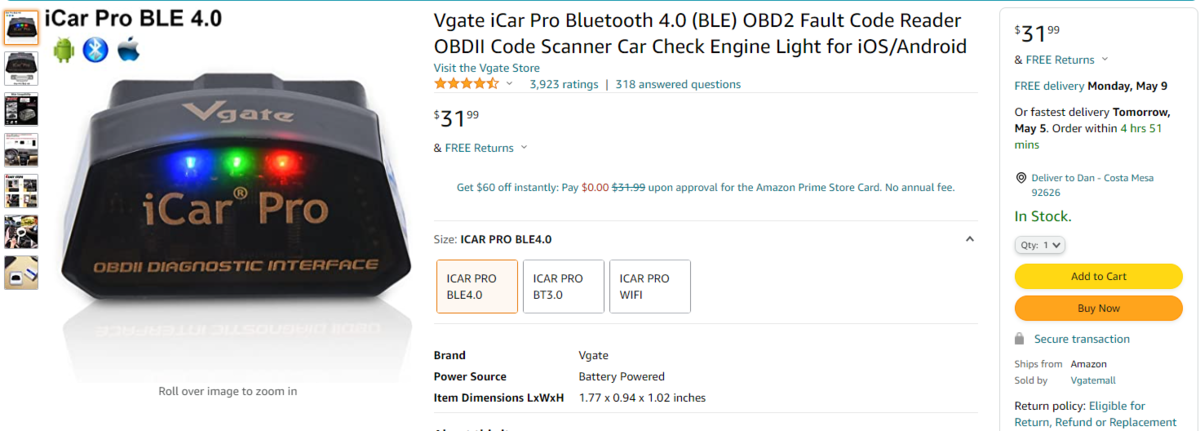This screenshot has height=431, width=1200.
Task: Collapse the Size options chevron
Action: (x=969, y=239)
